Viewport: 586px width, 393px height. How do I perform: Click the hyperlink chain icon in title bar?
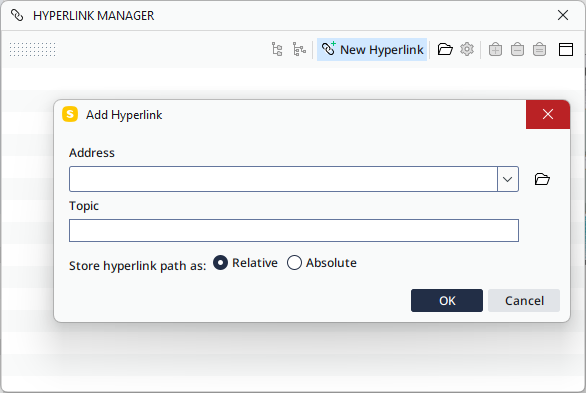click(x=17, y=16)
